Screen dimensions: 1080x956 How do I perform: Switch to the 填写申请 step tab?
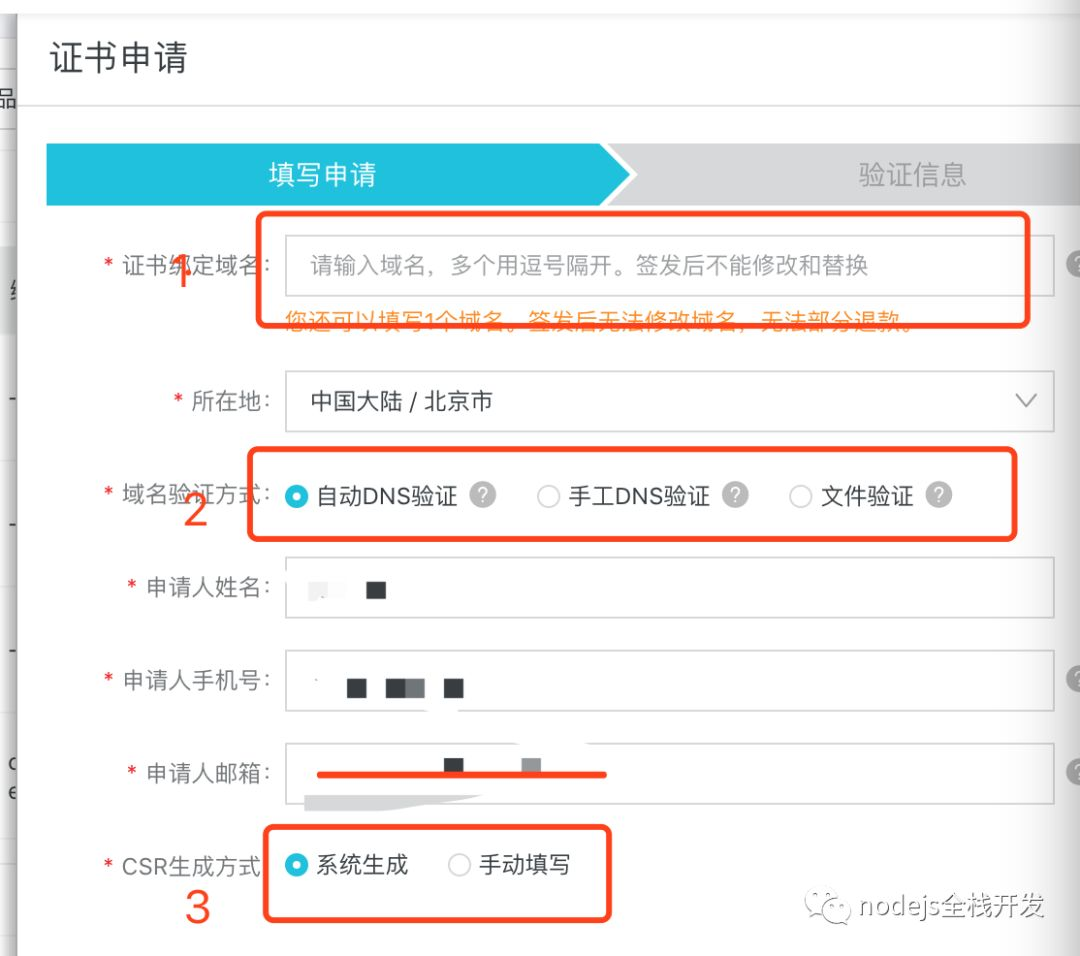(322, 175)
